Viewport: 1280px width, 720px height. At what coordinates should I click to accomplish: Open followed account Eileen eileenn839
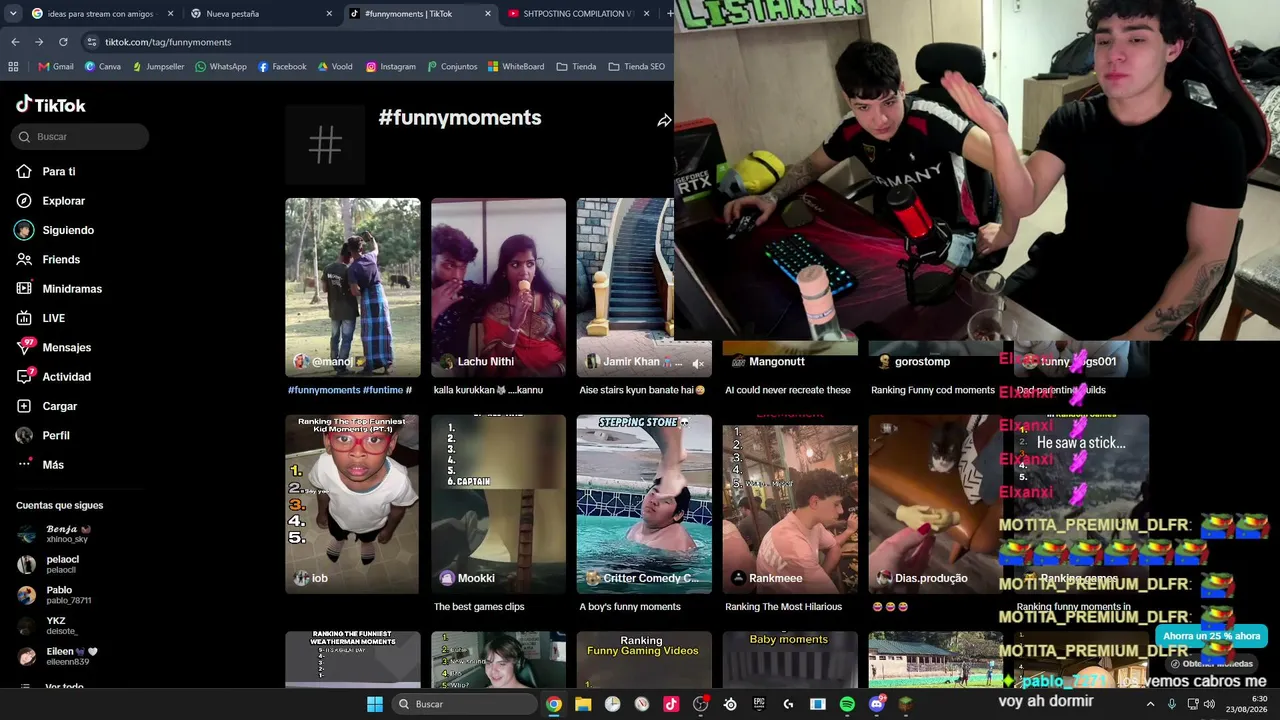pos(57,657)
